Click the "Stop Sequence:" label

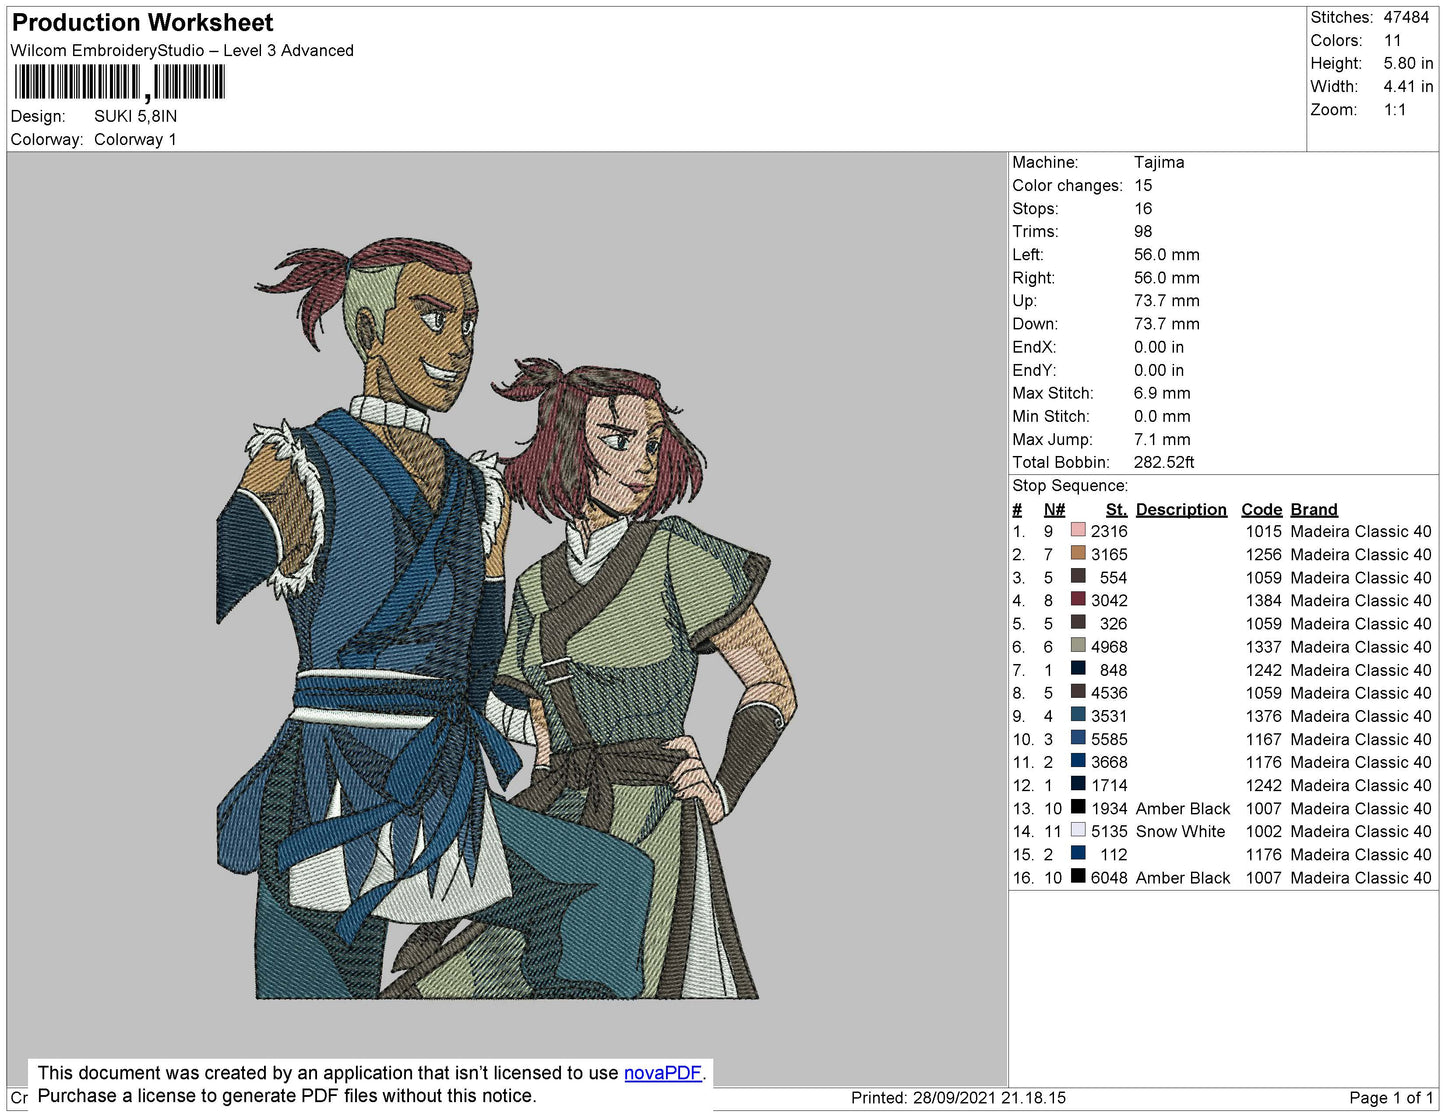(1070, 486)
